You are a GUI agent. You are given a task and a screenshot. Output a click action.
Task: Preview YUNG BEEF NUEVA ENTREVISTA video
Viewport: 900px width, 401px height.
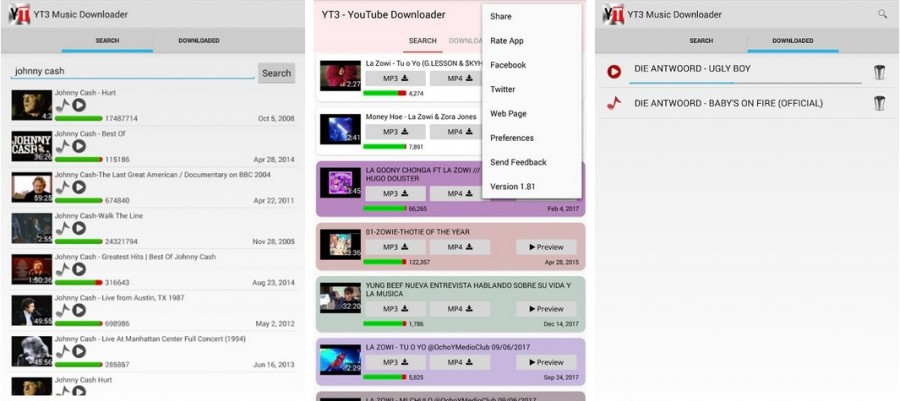point(546,309)
